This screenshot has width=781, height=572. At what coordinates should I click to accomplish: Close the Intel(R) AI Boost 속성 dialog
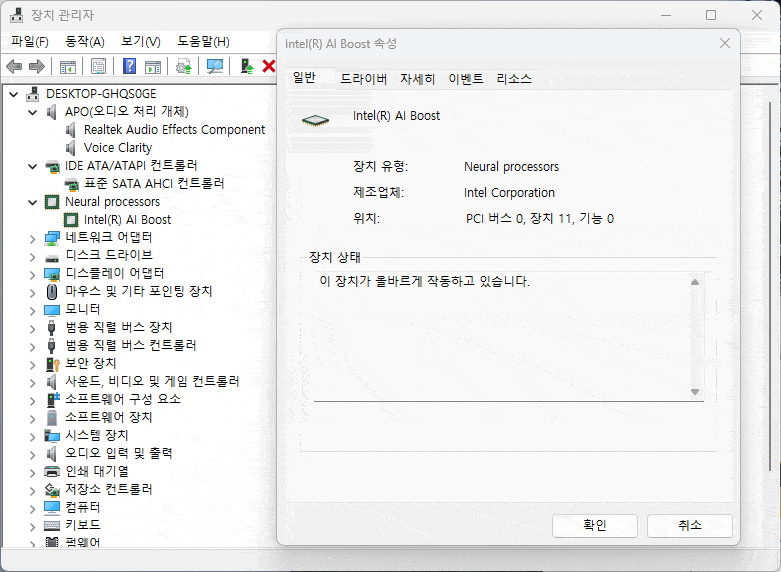pyautogui.click(x=725, y=44)
